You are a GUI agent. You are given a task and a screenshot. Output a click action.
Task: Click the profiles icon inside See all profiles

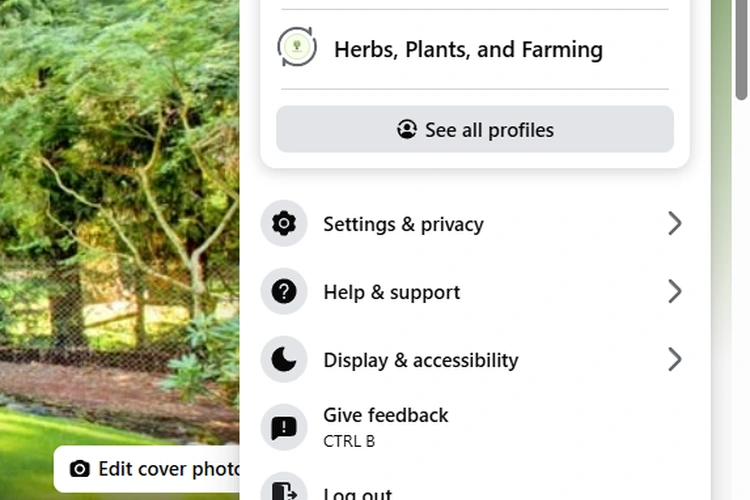point(407,130)
